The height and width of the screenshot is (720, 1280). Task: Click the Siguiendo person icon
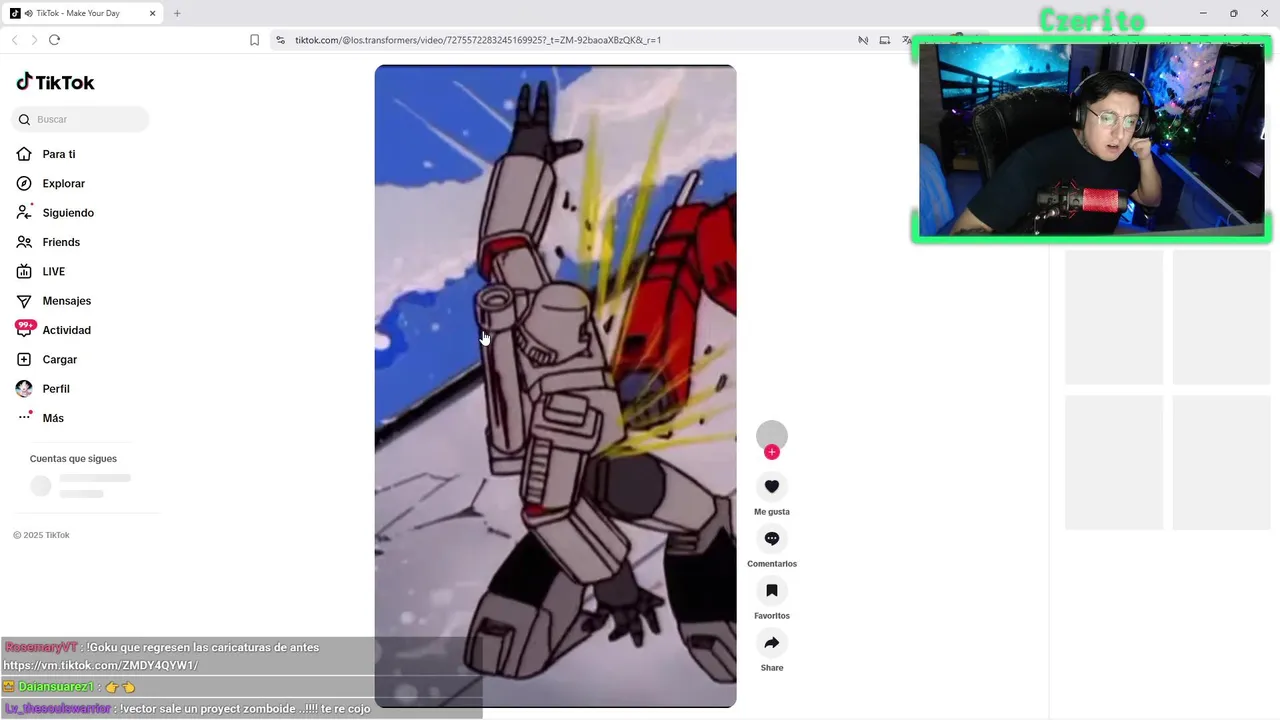tap(24, 213)
